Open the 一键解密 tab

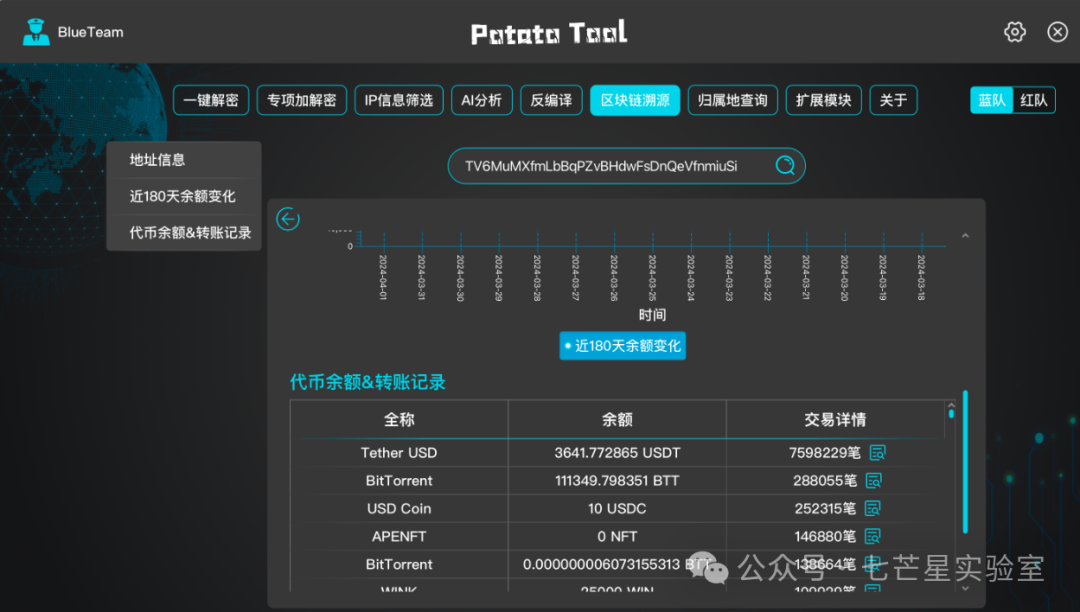tap(211, 101)
